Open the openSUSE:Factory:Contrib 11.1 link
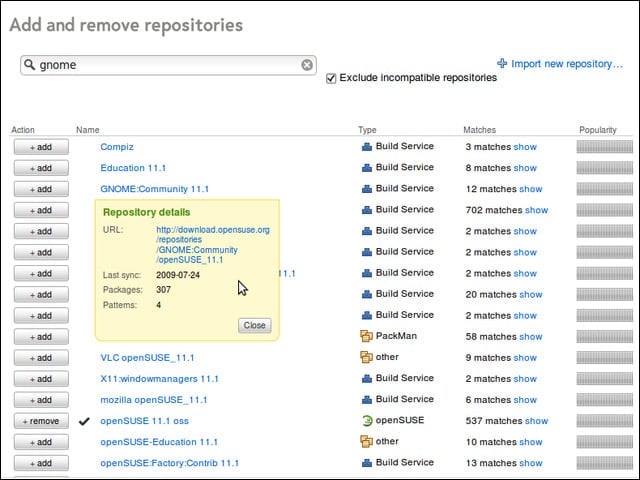 tap(169, 463)
